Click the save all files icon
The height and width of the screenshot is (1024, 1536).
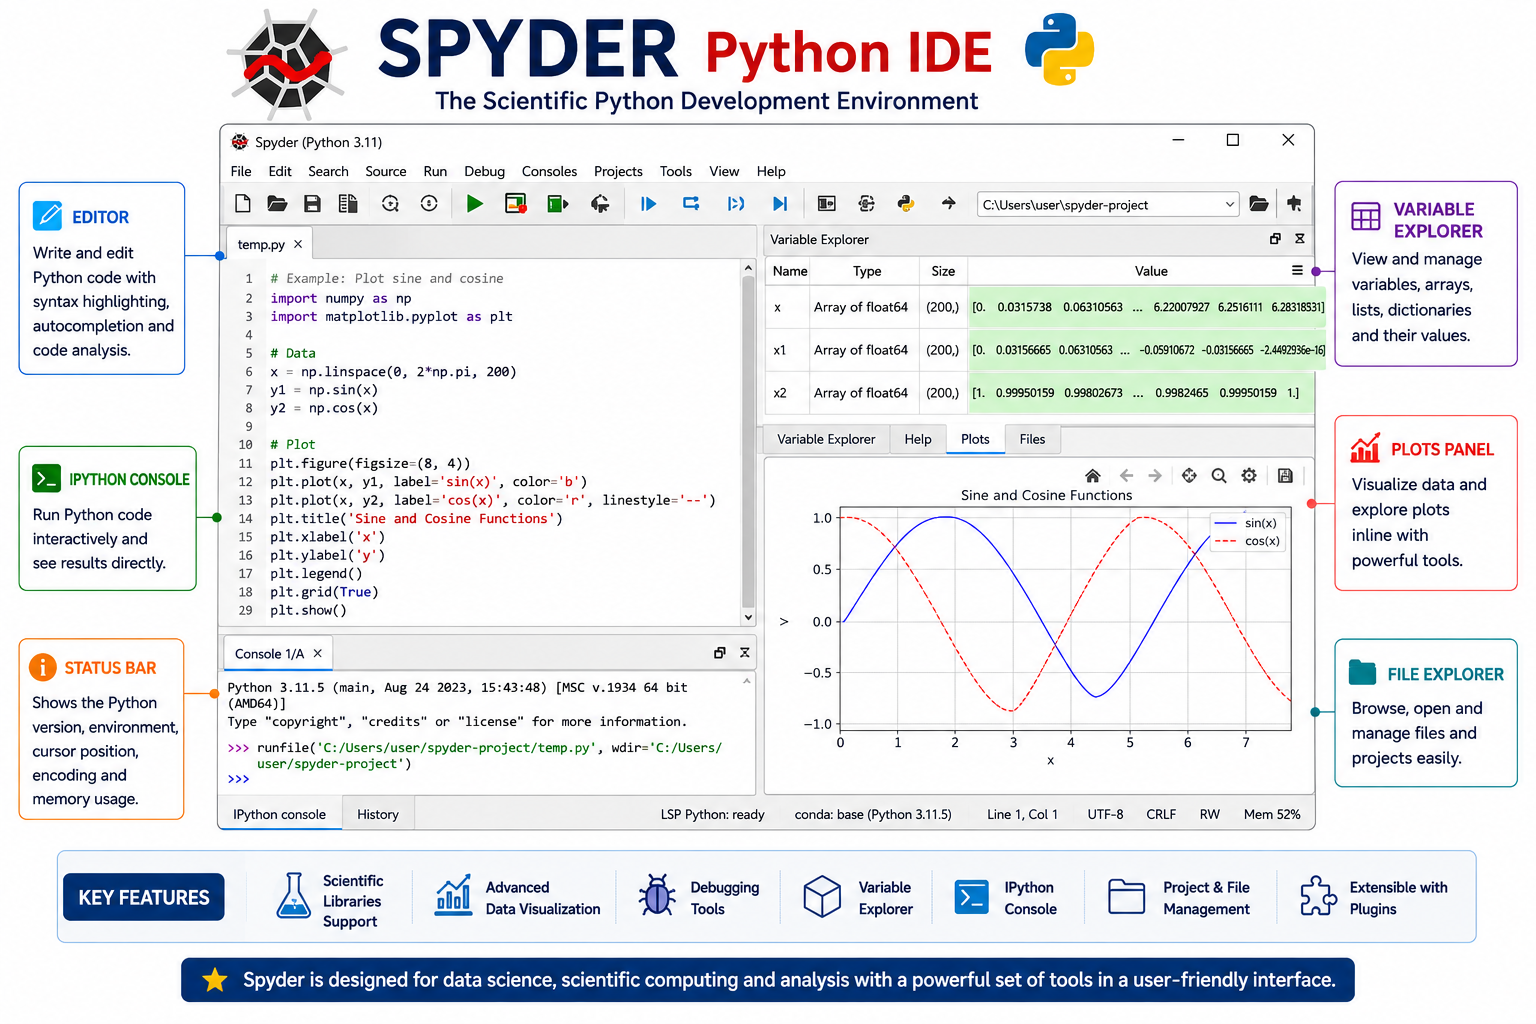pos(348,204)
